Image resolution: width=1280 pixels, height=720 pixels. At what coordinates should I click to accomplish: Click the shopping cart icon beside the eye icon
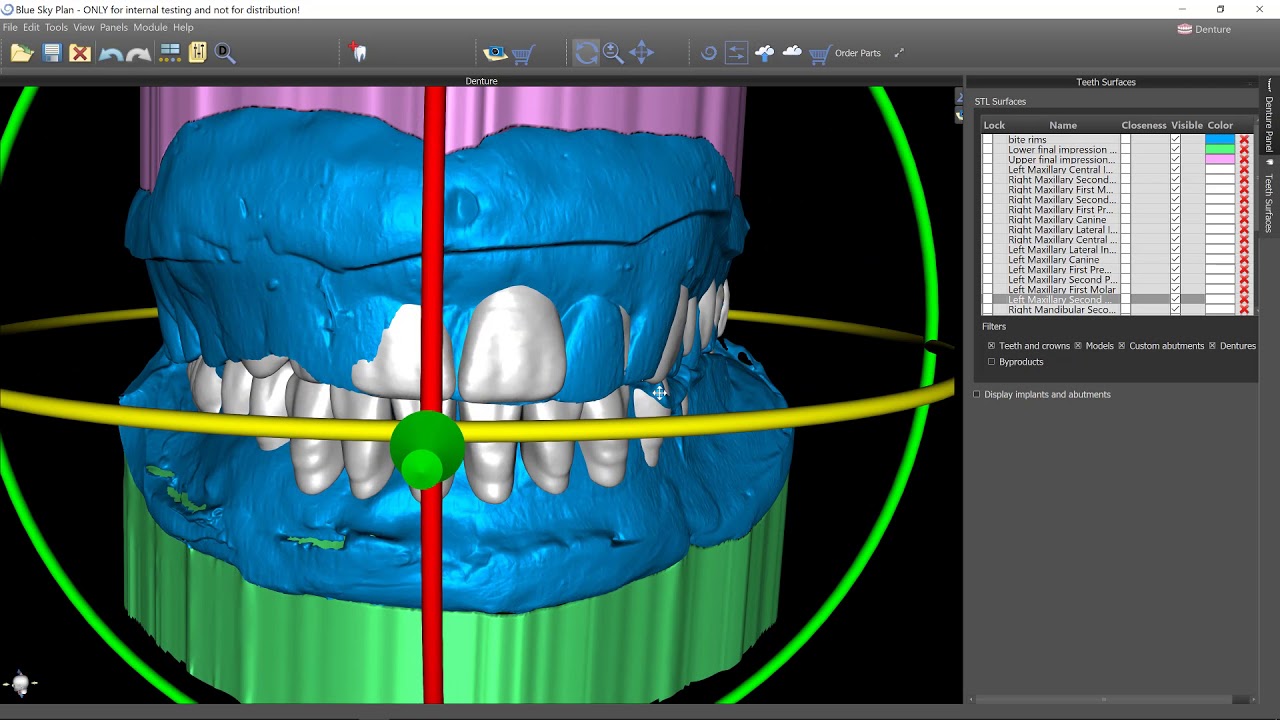click(x=523, y=54)
